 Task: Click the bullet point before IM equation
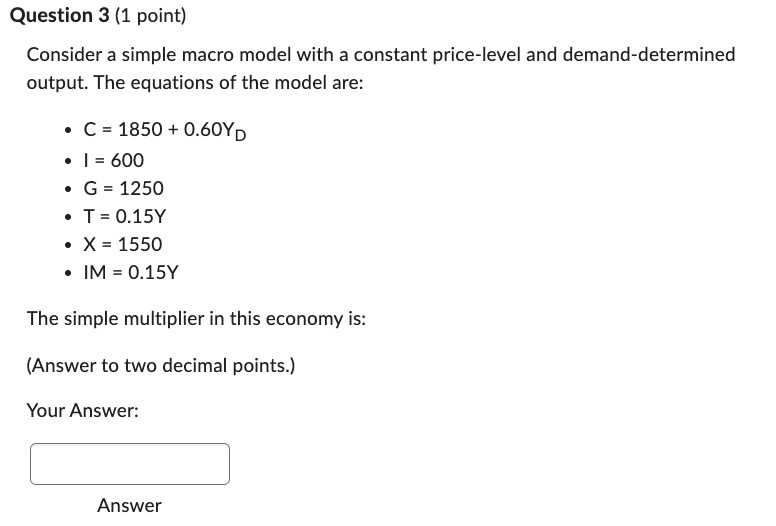68,273
